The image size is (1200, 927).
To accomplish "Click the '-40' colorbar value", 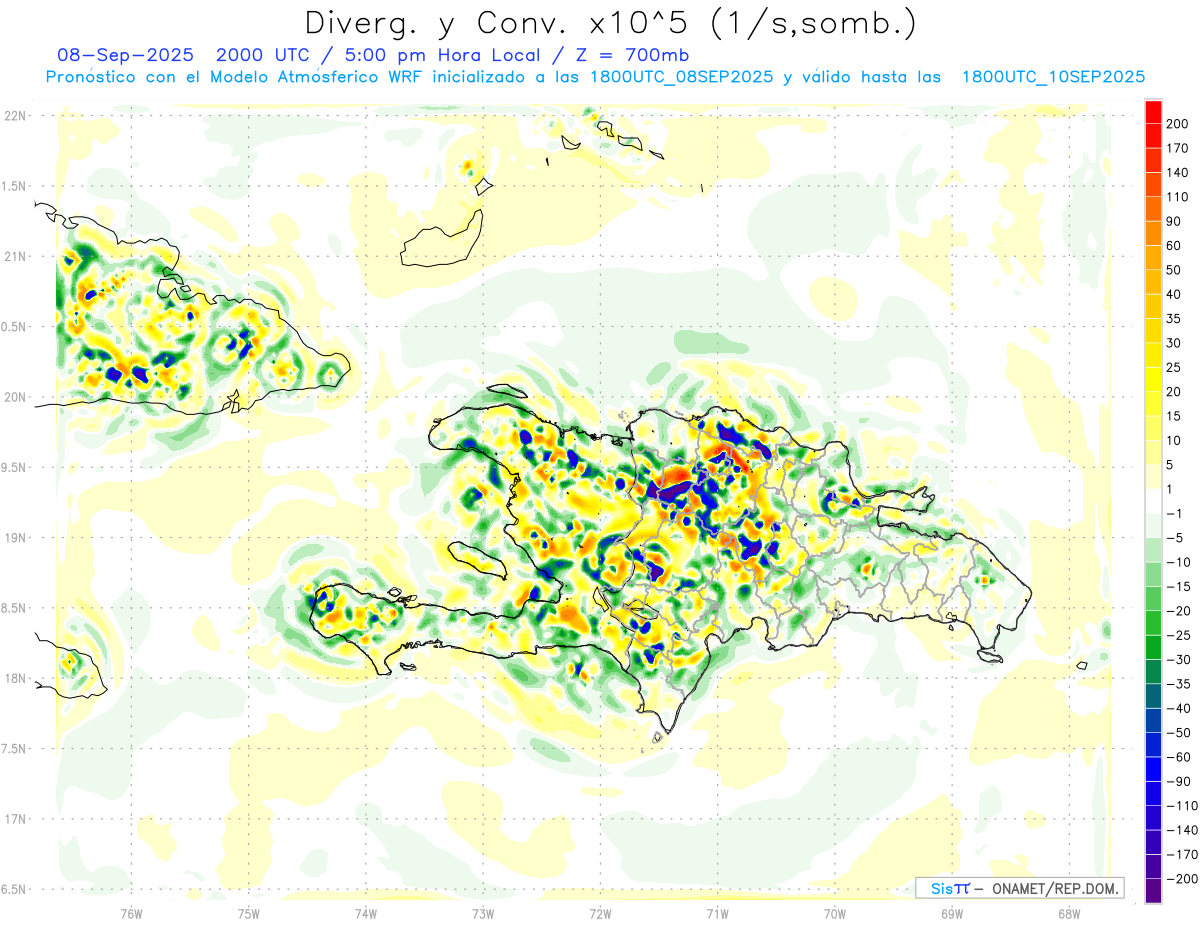I will tap(1180, 709).
